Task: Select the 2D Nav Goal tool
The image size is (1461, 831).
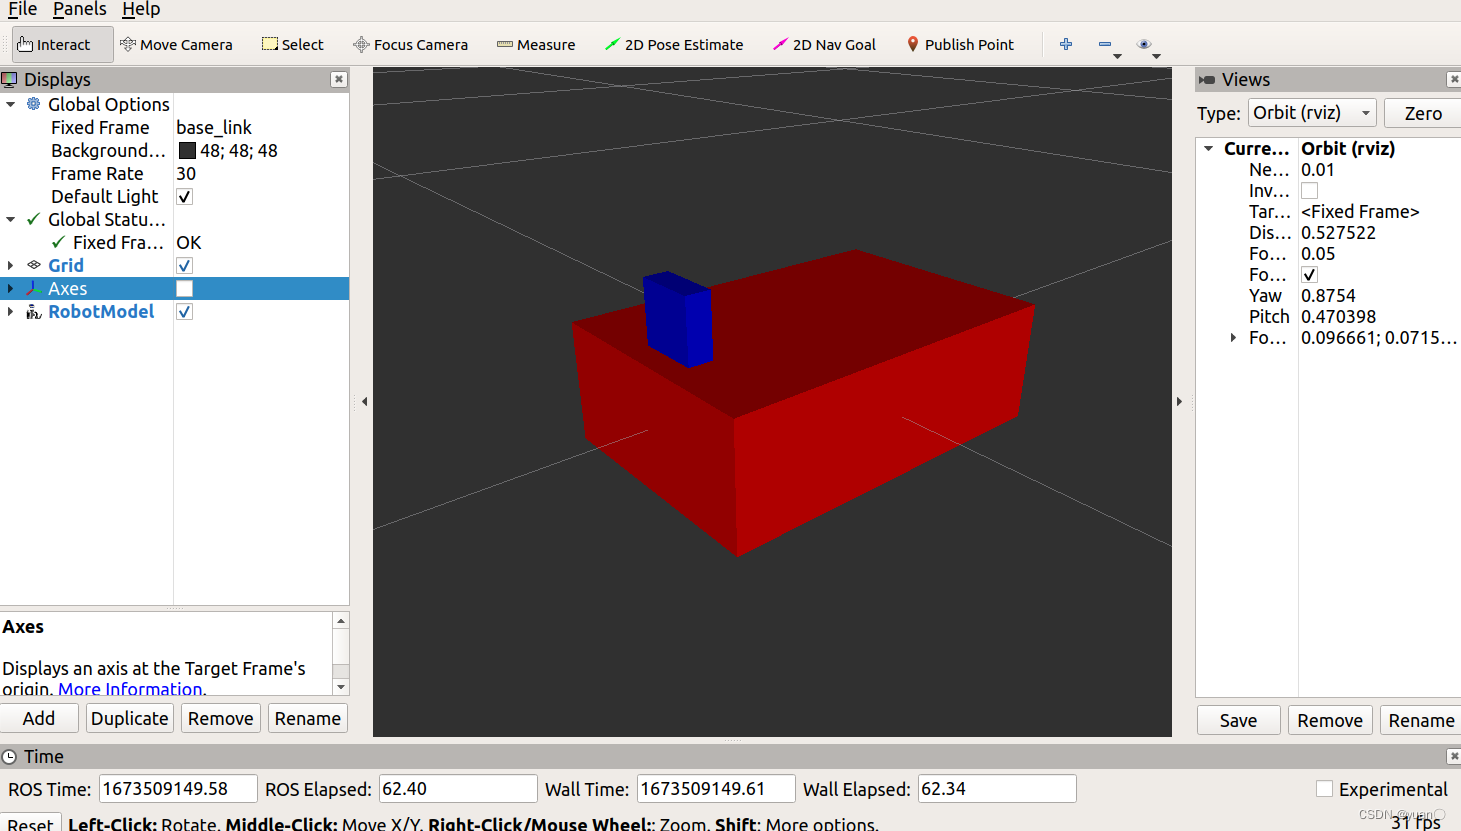Action: pos(824,45)
